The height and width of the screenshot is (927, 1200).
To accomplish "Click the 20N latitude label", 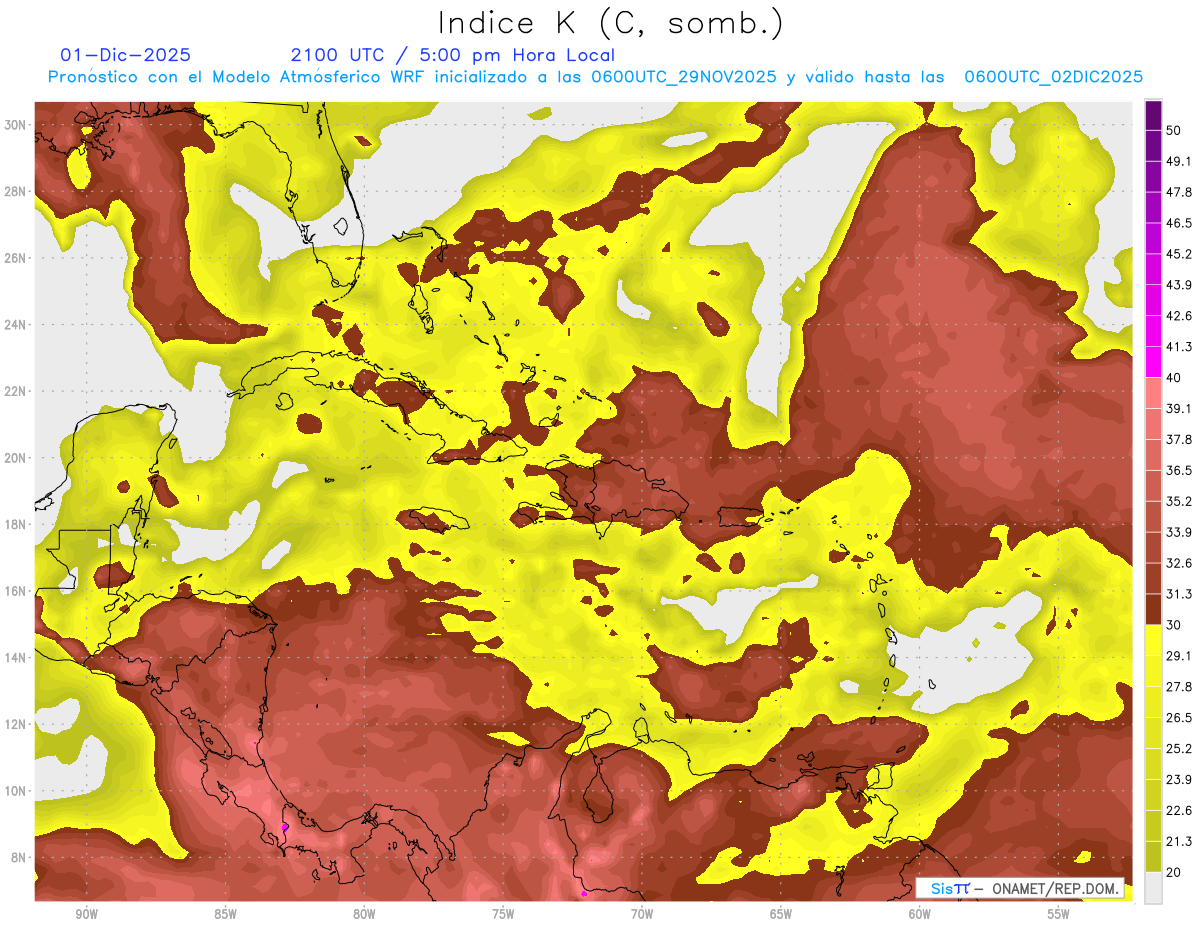I will point(17,458).
